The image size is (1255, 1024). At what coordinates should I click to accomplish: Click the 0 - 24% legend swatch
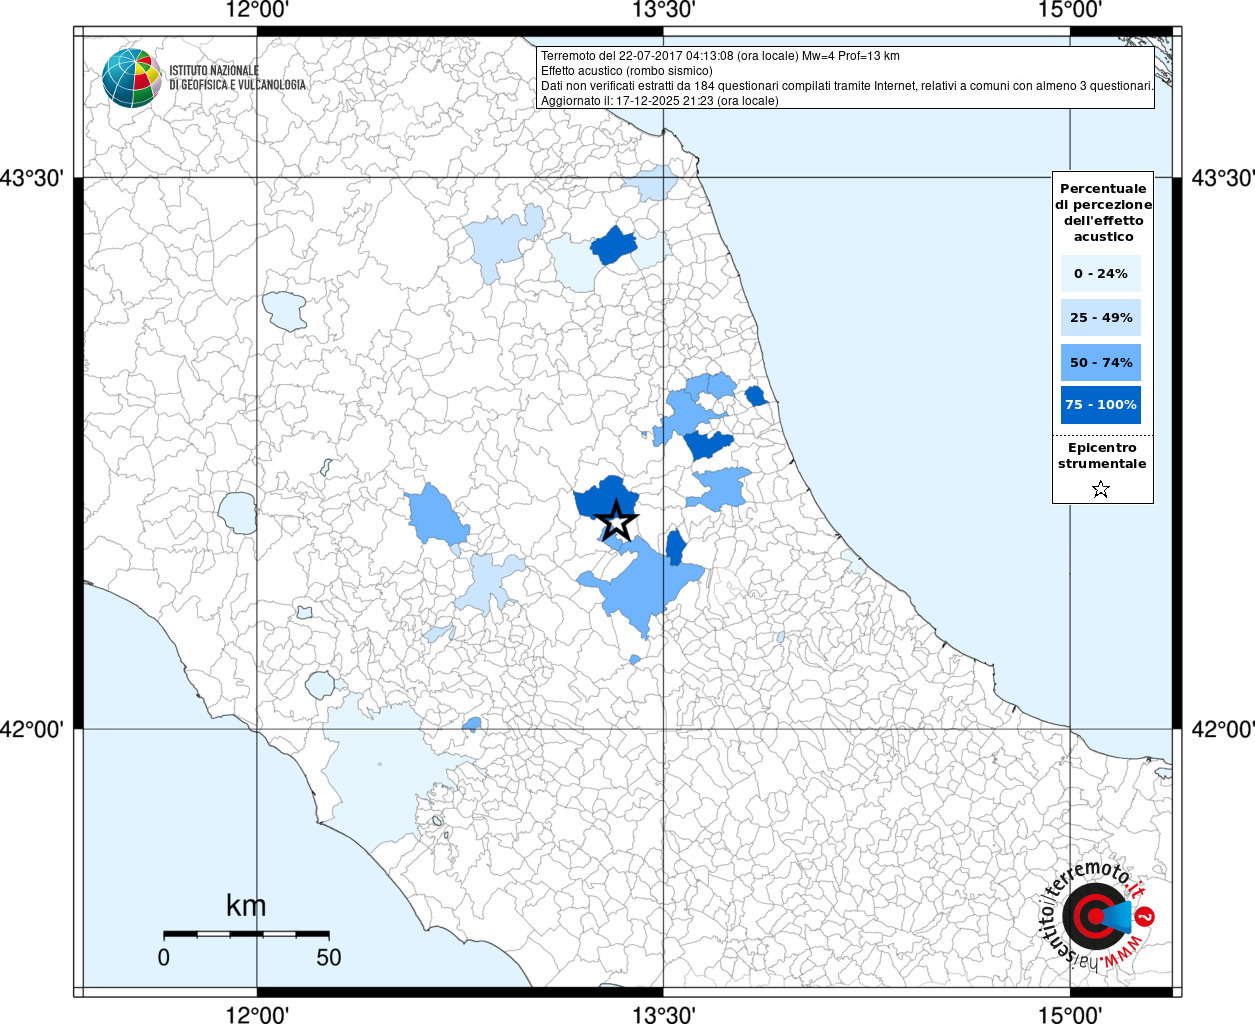click(x=1101, y=274)
